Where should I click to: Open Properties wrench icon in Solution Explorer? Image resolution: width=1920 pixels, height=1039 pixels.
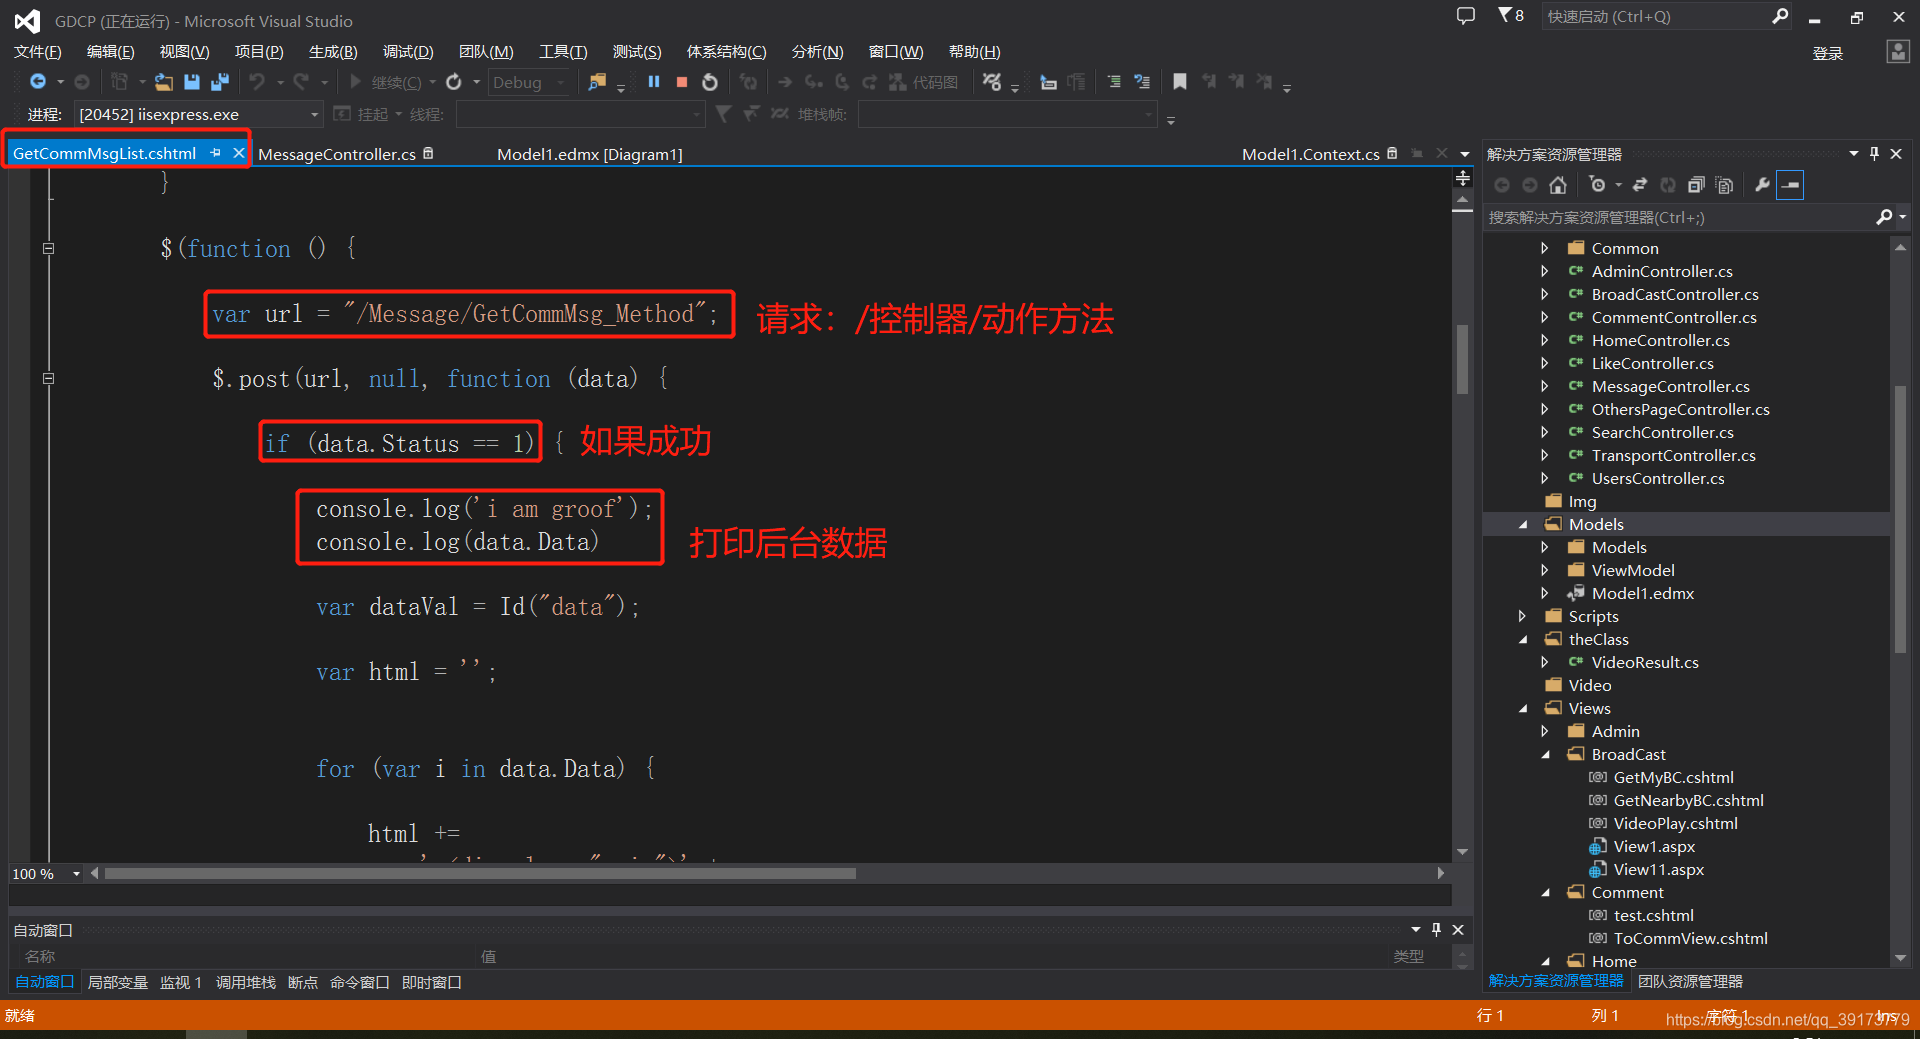coord(1762,185)
